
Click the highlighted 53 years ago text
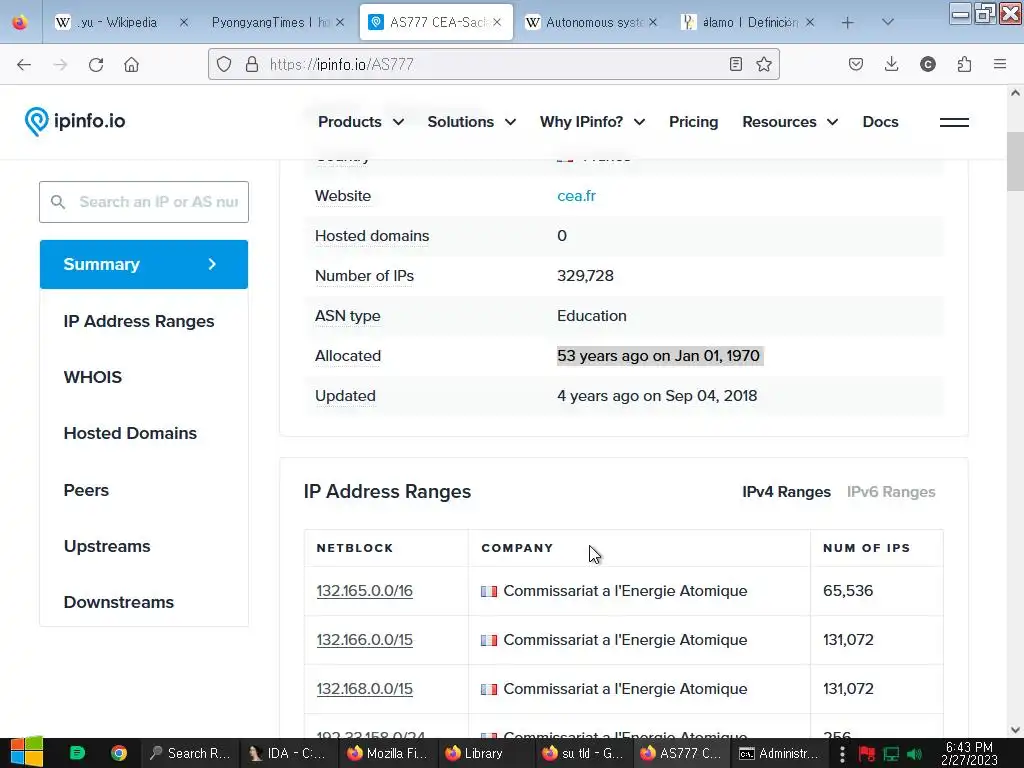point(659,356)
